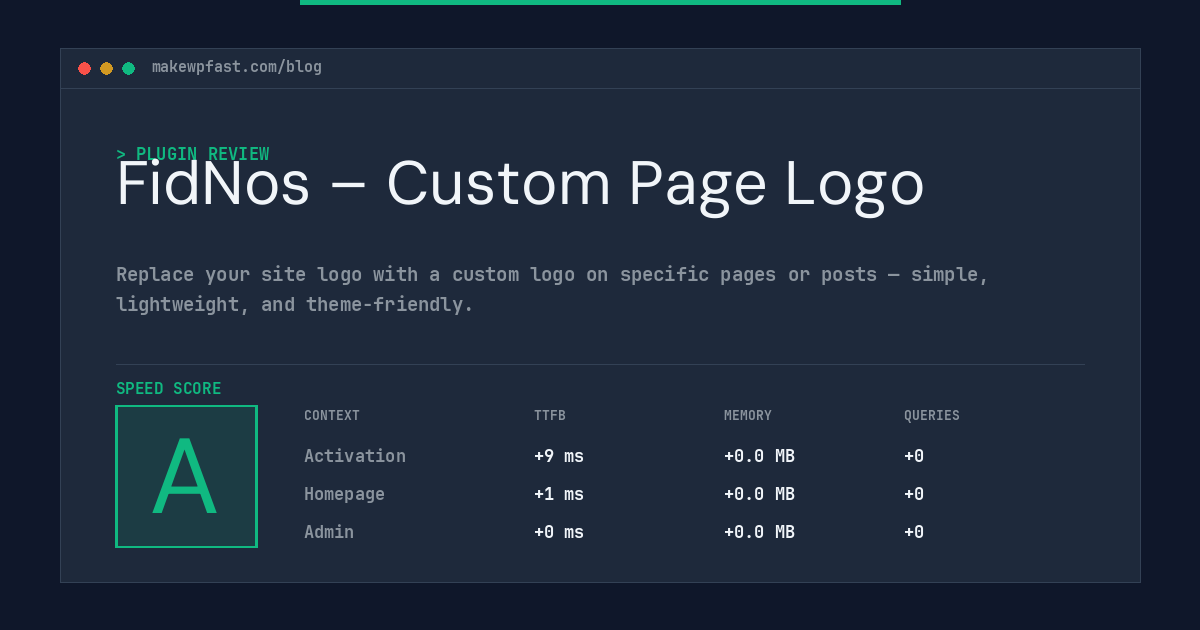Click the '+9 ms' Activation TTFB value
This screenshot has height=630, width=1200.
coord(559,456)
